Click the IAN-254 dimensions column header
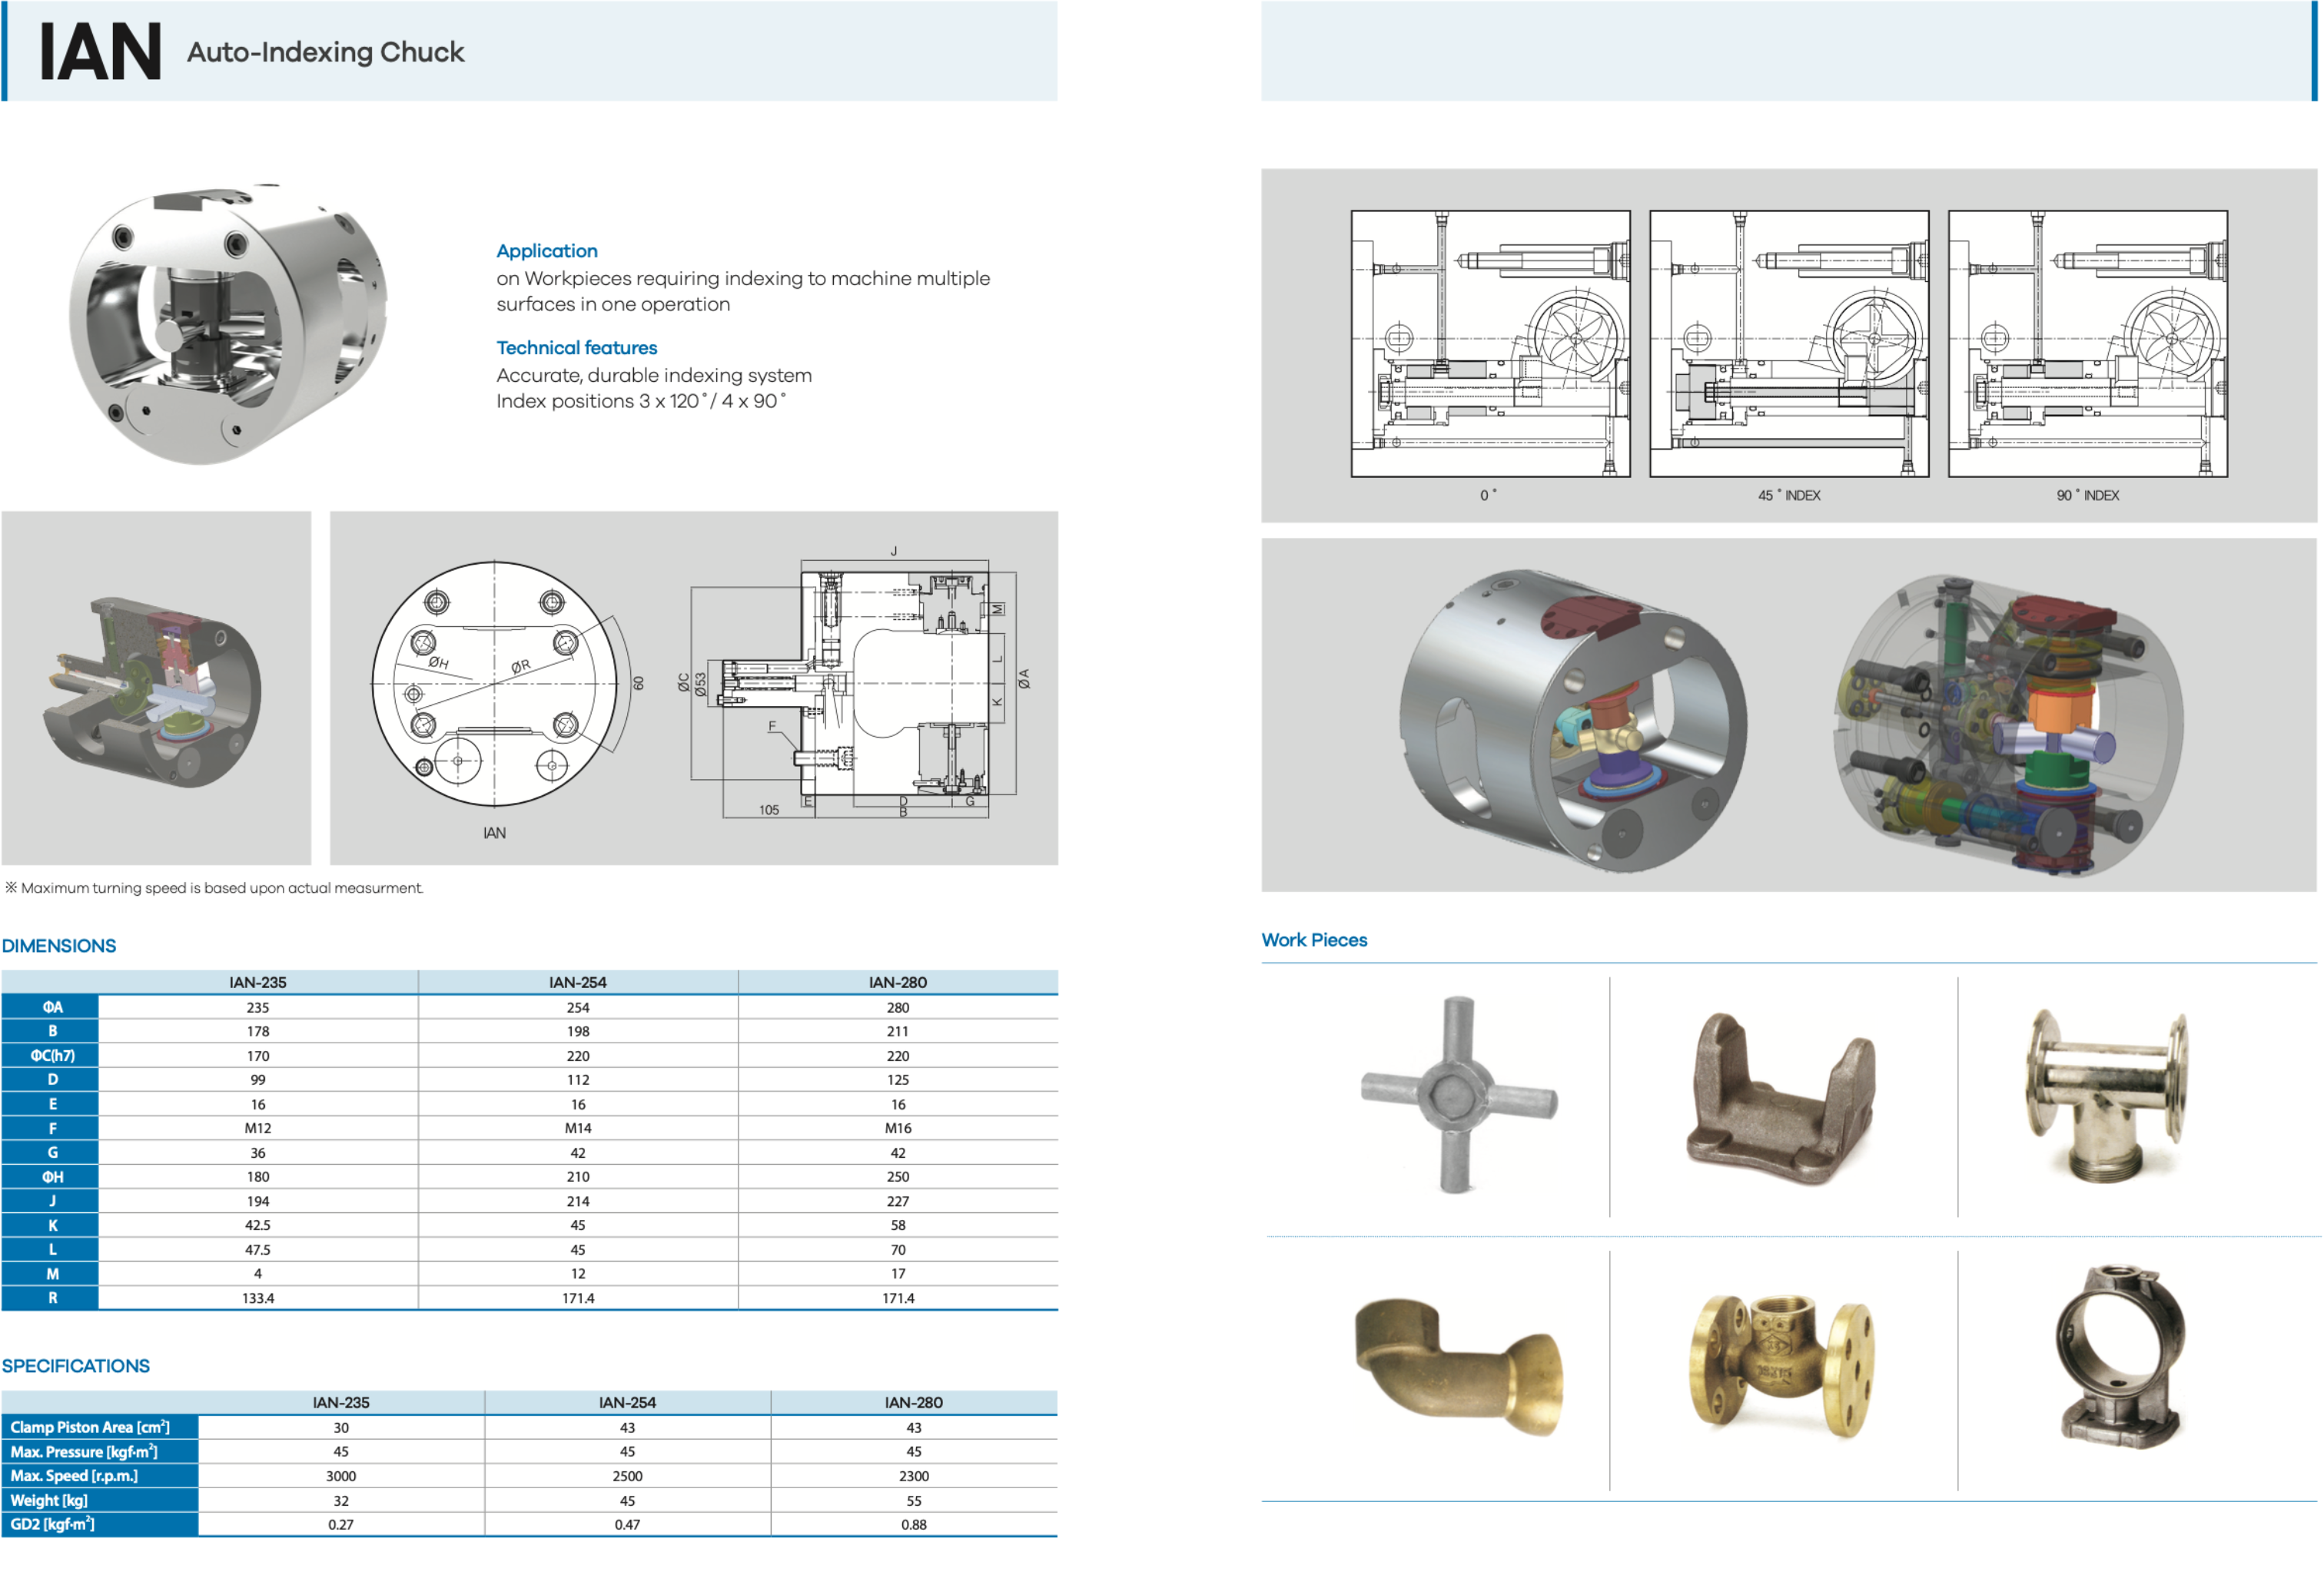This screenshot has height=1575, width=2324. click(x=577, y=982)
